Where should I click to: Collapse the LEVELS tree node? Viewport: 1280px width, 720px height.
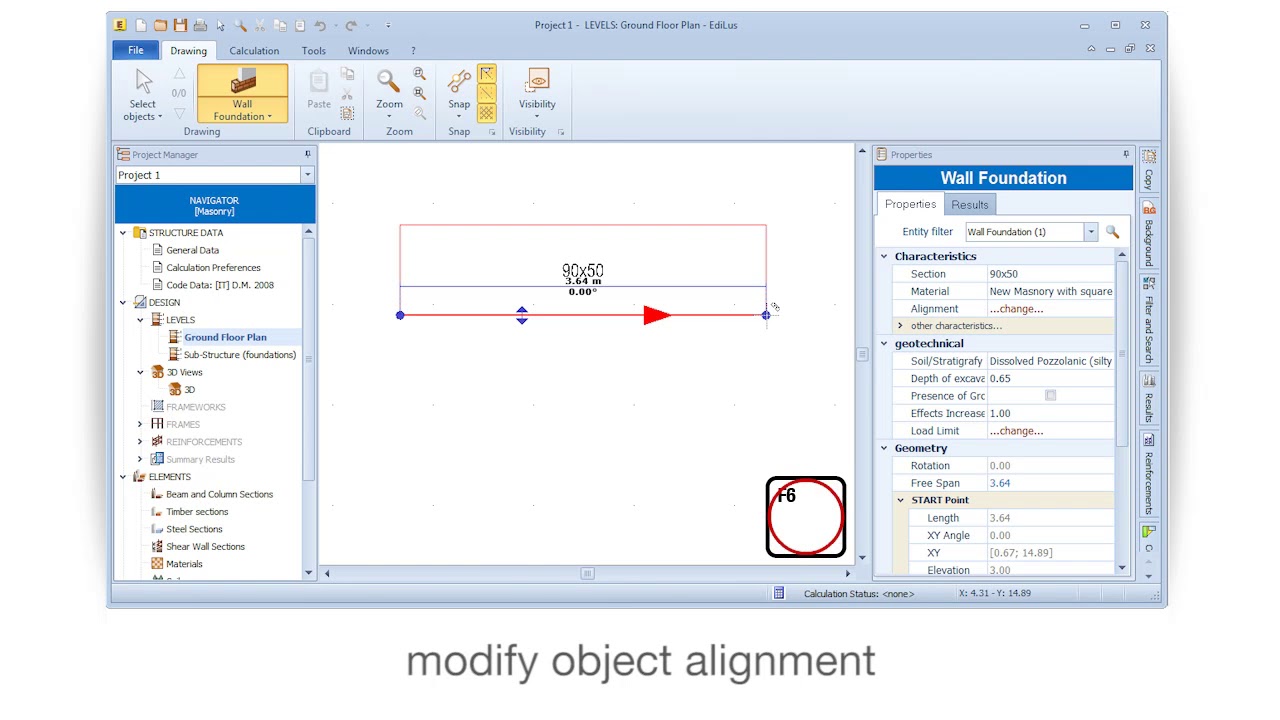click(x=141, y=320)
